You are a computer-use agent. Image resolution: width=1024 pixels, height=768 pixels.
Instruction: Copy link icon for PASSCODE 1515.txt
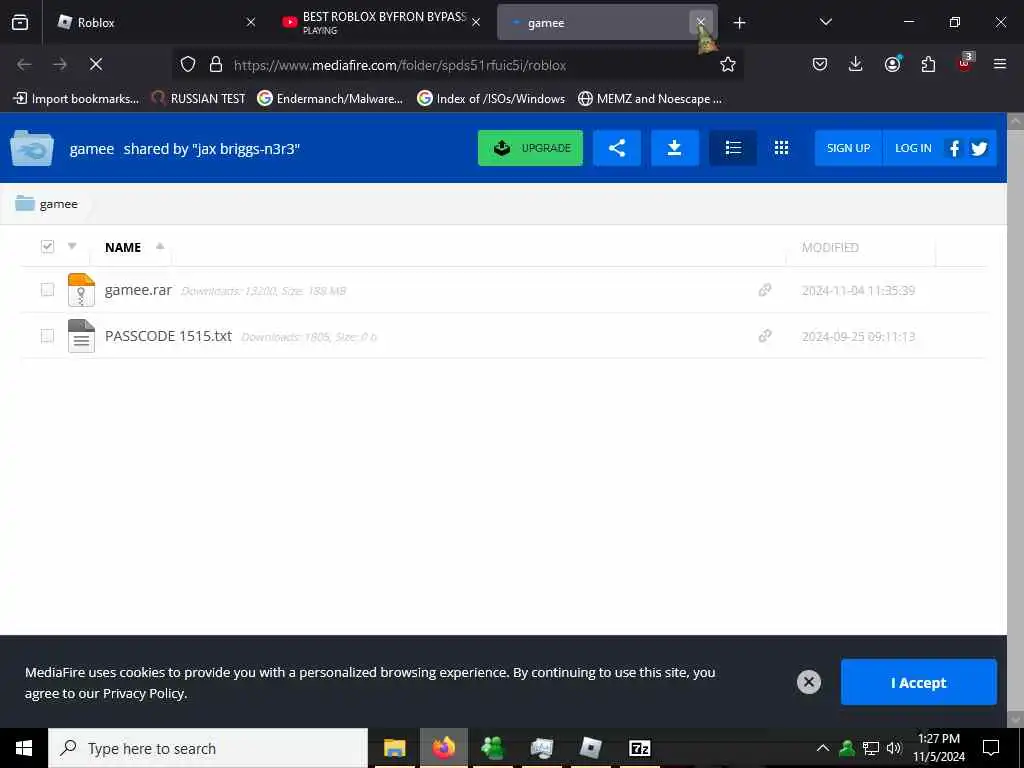click(x=765, y=336)
